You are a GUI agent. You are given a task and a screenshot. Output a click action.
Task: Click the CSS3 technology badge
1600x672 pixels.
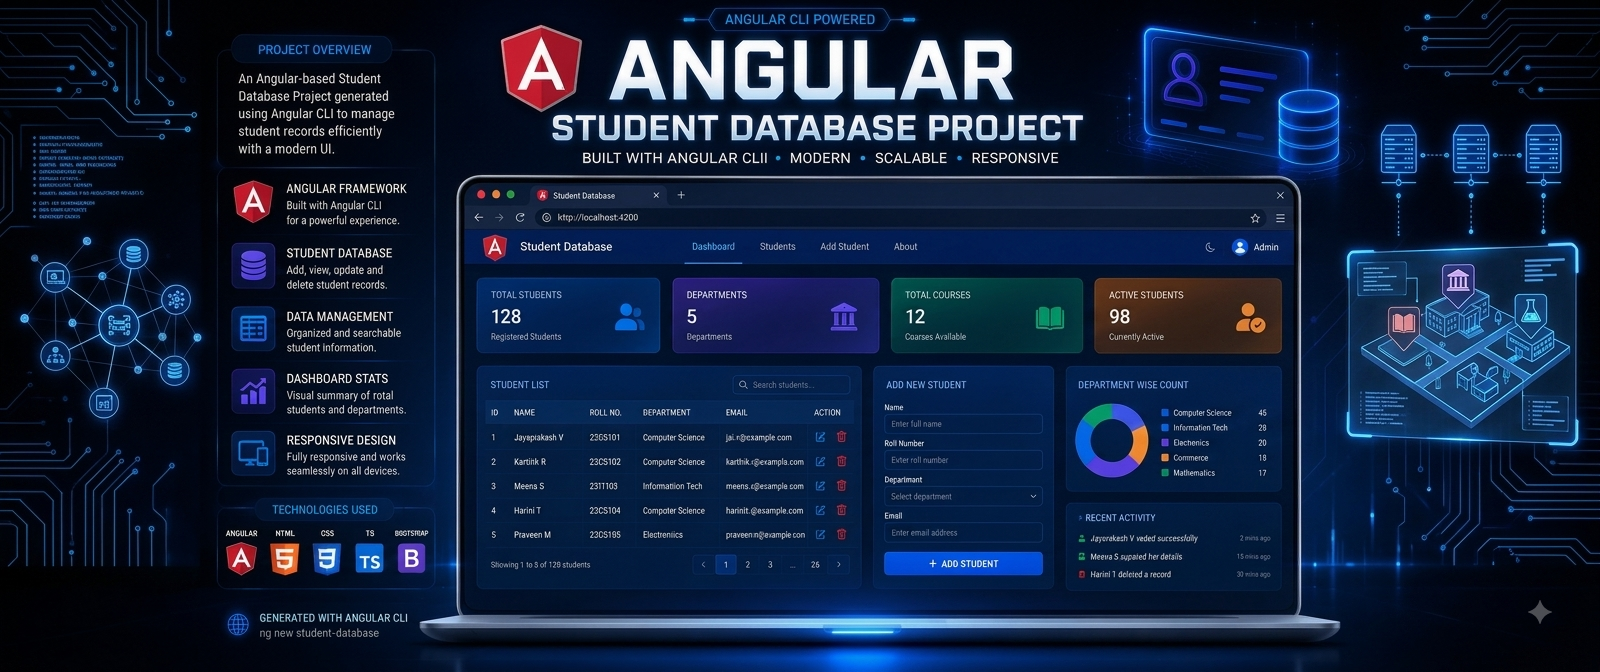(x=327, y=558)
